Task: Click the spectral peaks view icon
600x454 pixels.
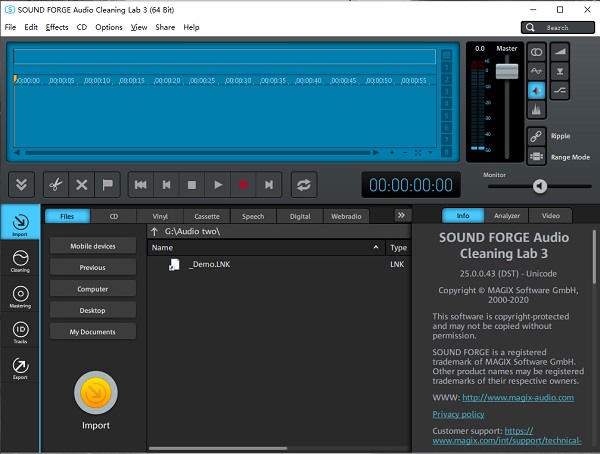Action: pyautogui.click(x=536, y=110)
